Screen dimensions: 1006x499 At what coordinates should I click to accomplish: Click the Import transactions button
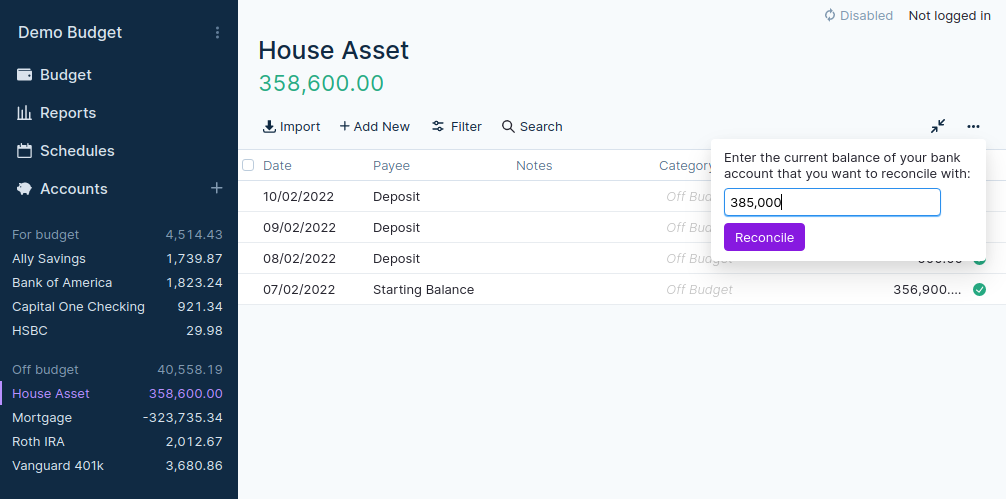pyautogui.click(x=291, y=127)
